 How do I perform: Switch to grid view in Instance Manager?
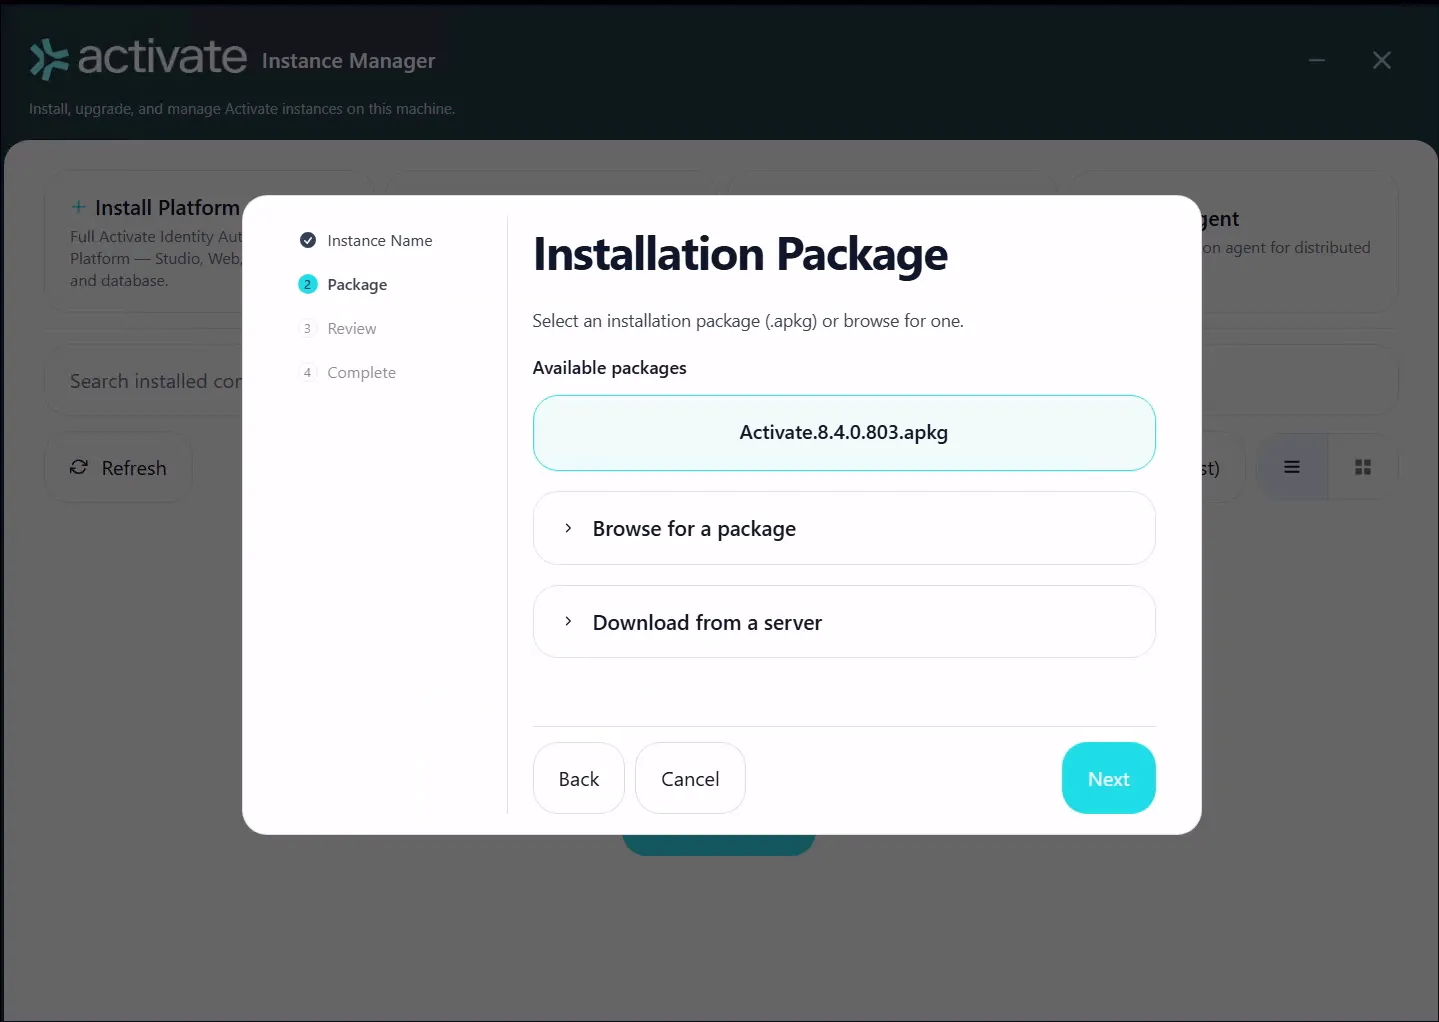pos(1363,467)
